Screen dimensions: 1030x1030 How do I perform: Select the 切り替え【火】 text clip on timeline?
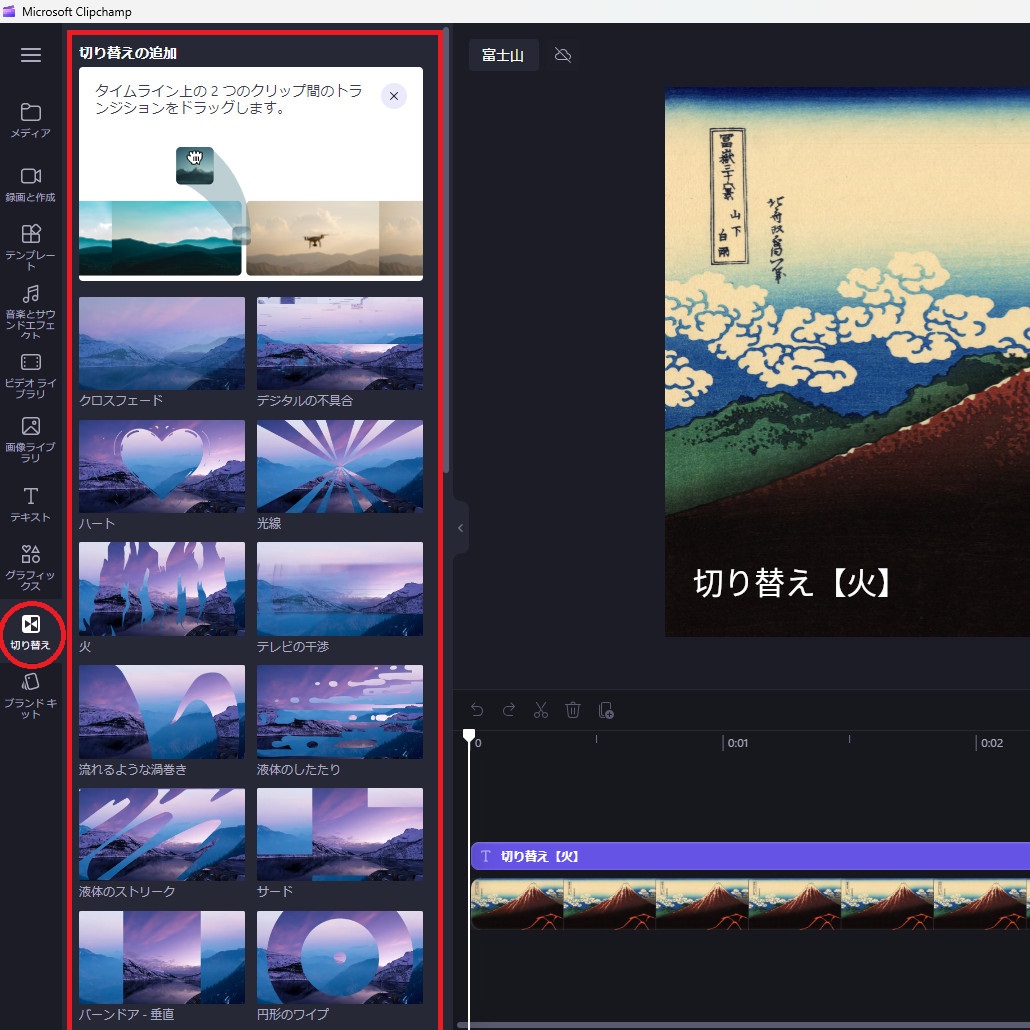point(750,856)
